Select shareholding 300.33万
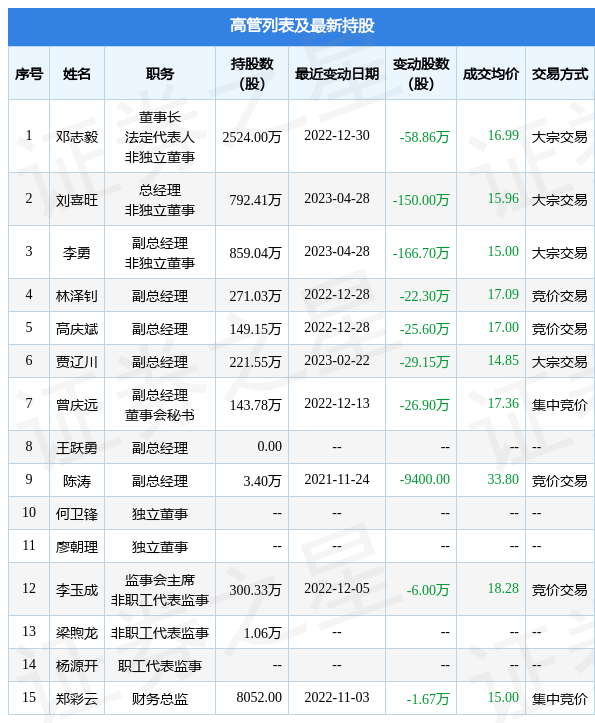 (x=256, y=590)
